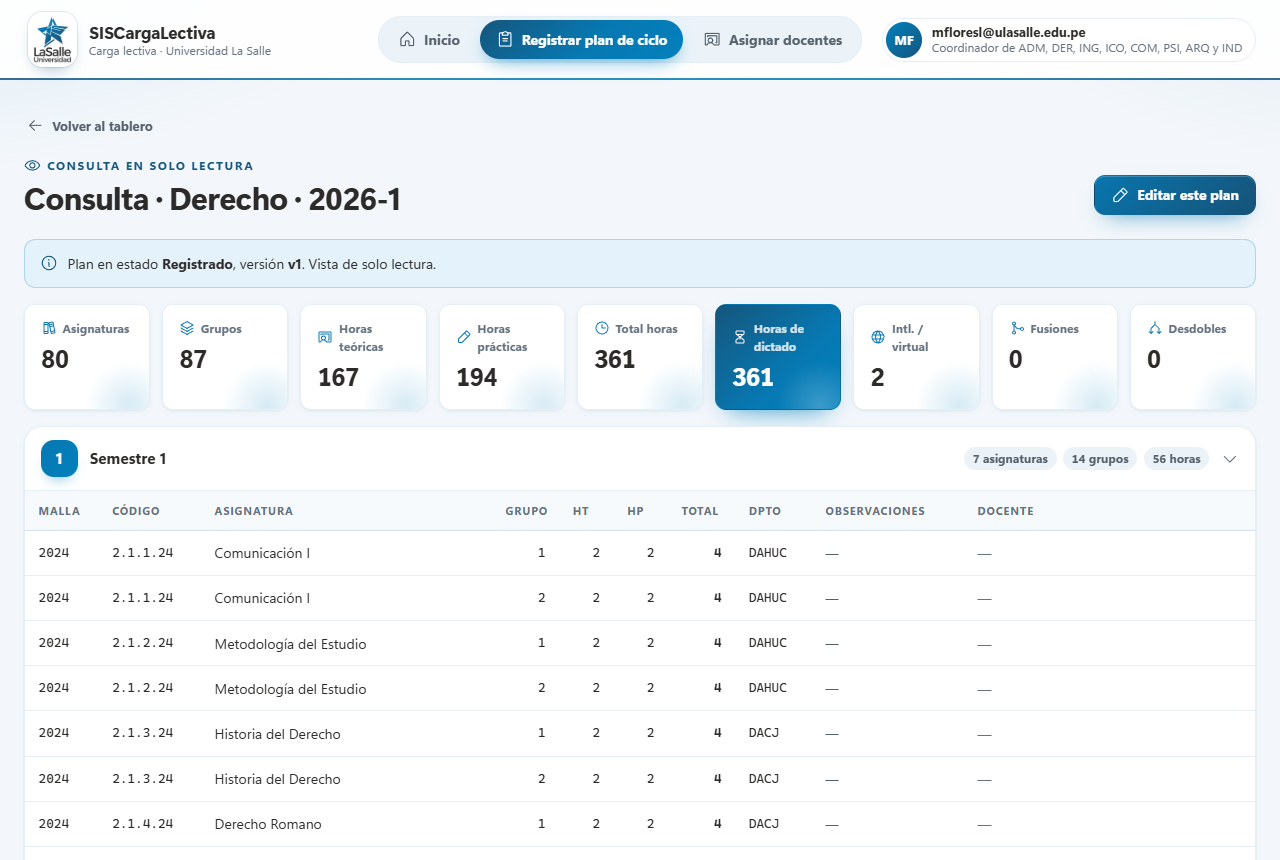Click the pencil icon on Horas prácticas card
The image size is (1280, 860).
pyautogui.click(x=464, y=337)
